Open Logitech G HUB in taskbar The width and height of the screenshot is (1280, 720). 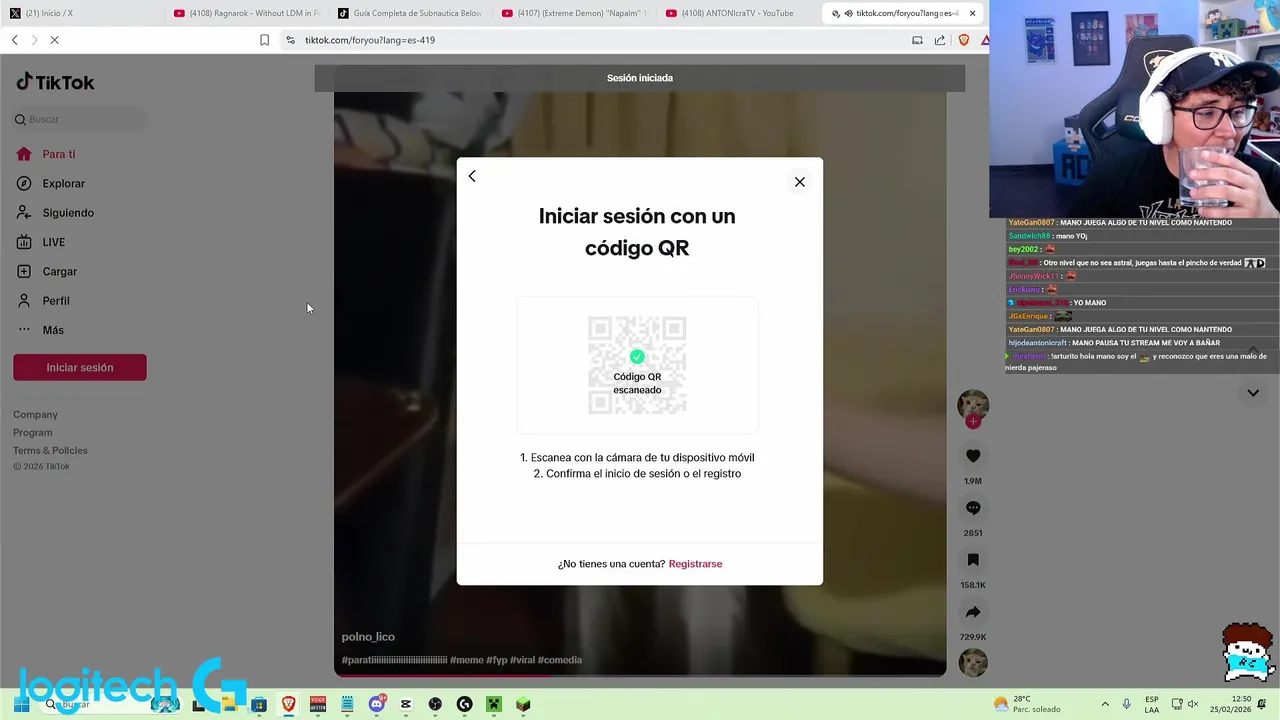coord(464,704)
